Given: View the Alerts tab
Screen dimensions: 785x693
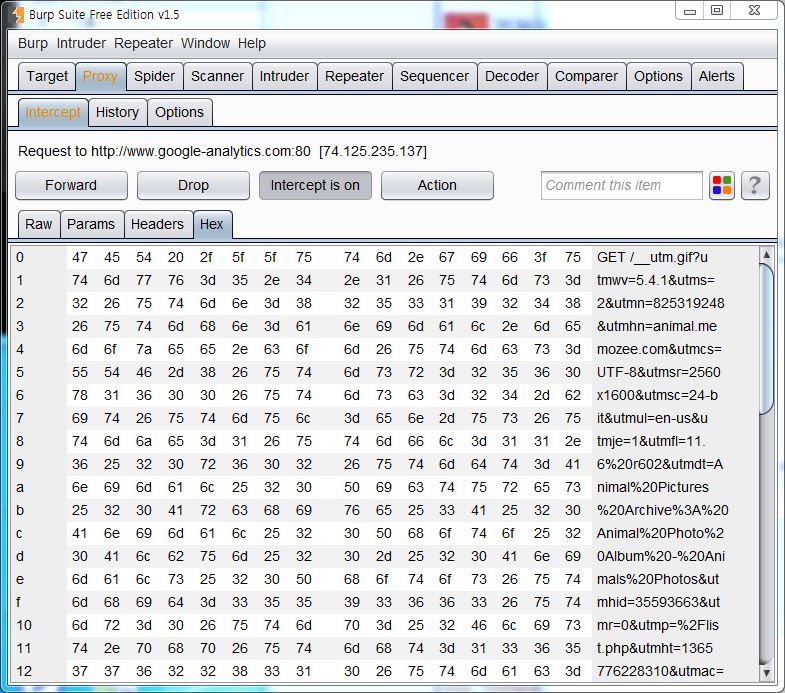Looking at the screenshot, I should 716,76.
